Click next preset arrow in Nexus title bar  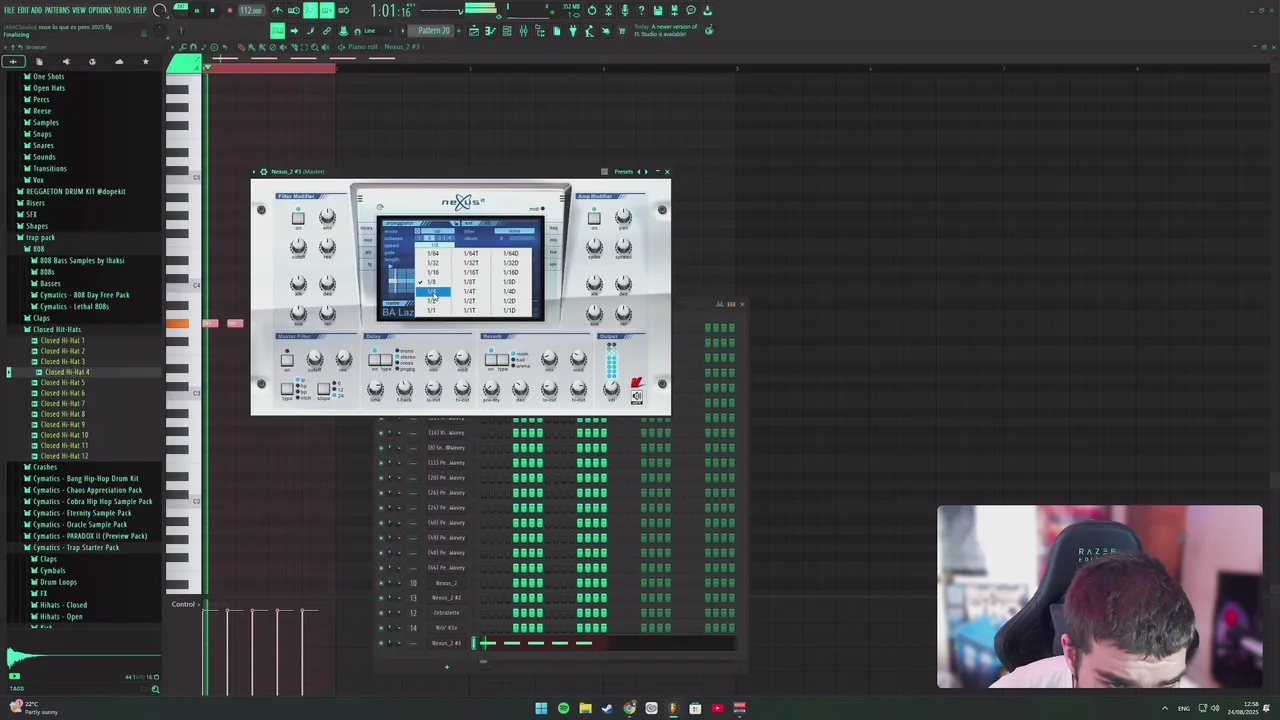click(645, 172)
